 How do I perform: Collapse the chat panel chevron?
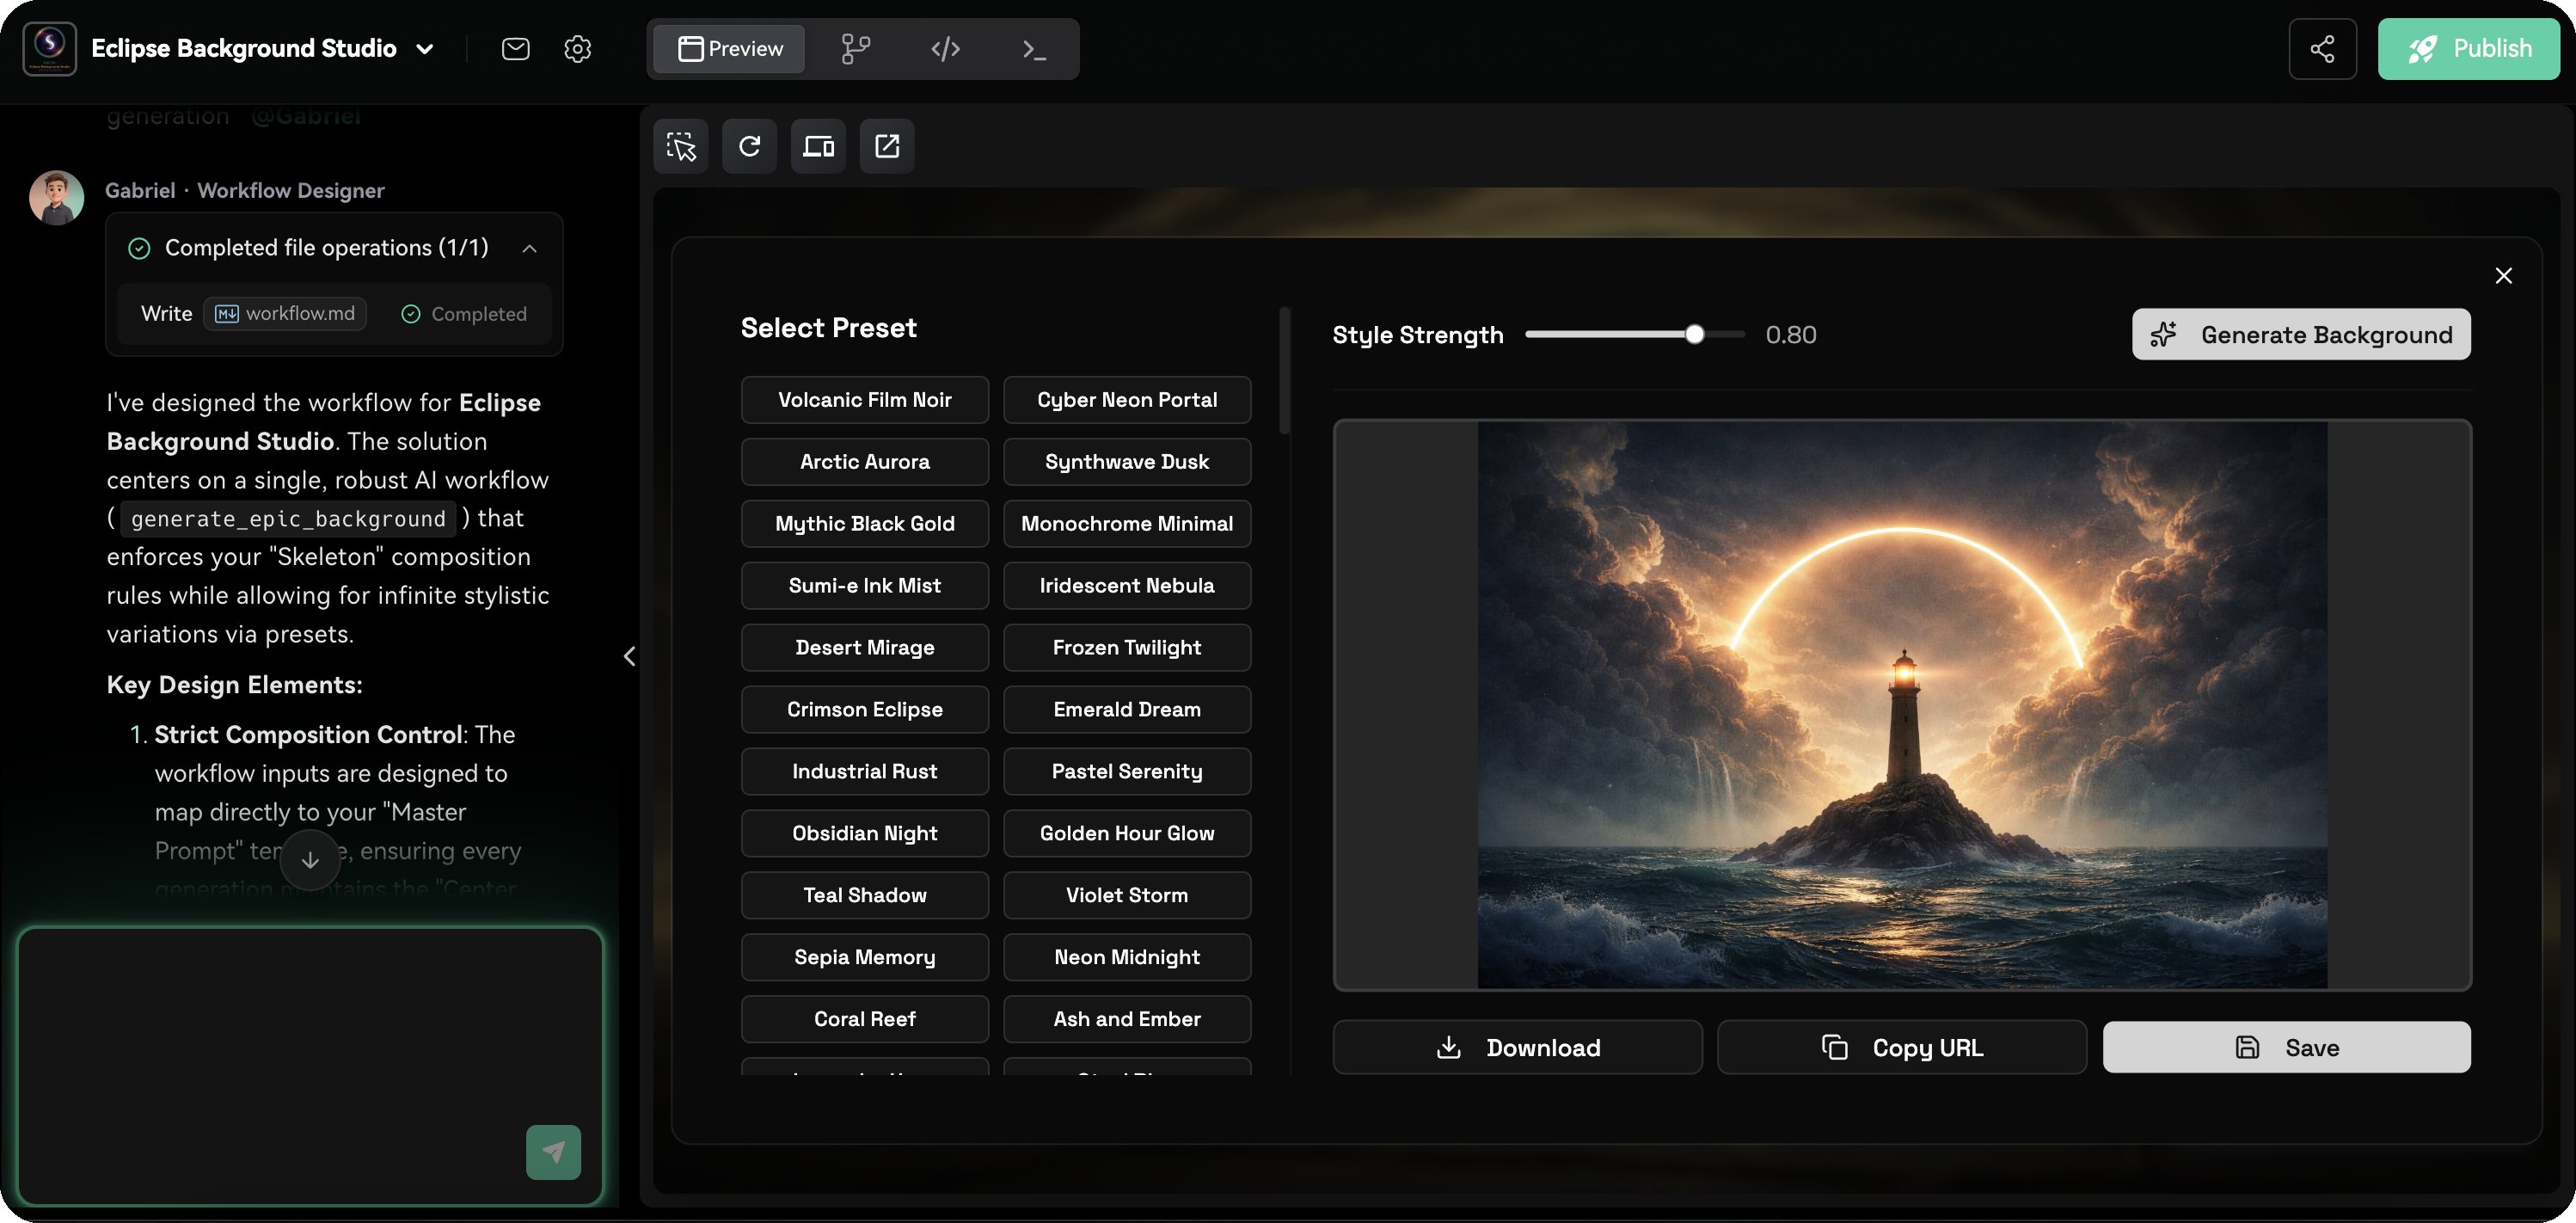pyautogui.click(x=629, y=656)
